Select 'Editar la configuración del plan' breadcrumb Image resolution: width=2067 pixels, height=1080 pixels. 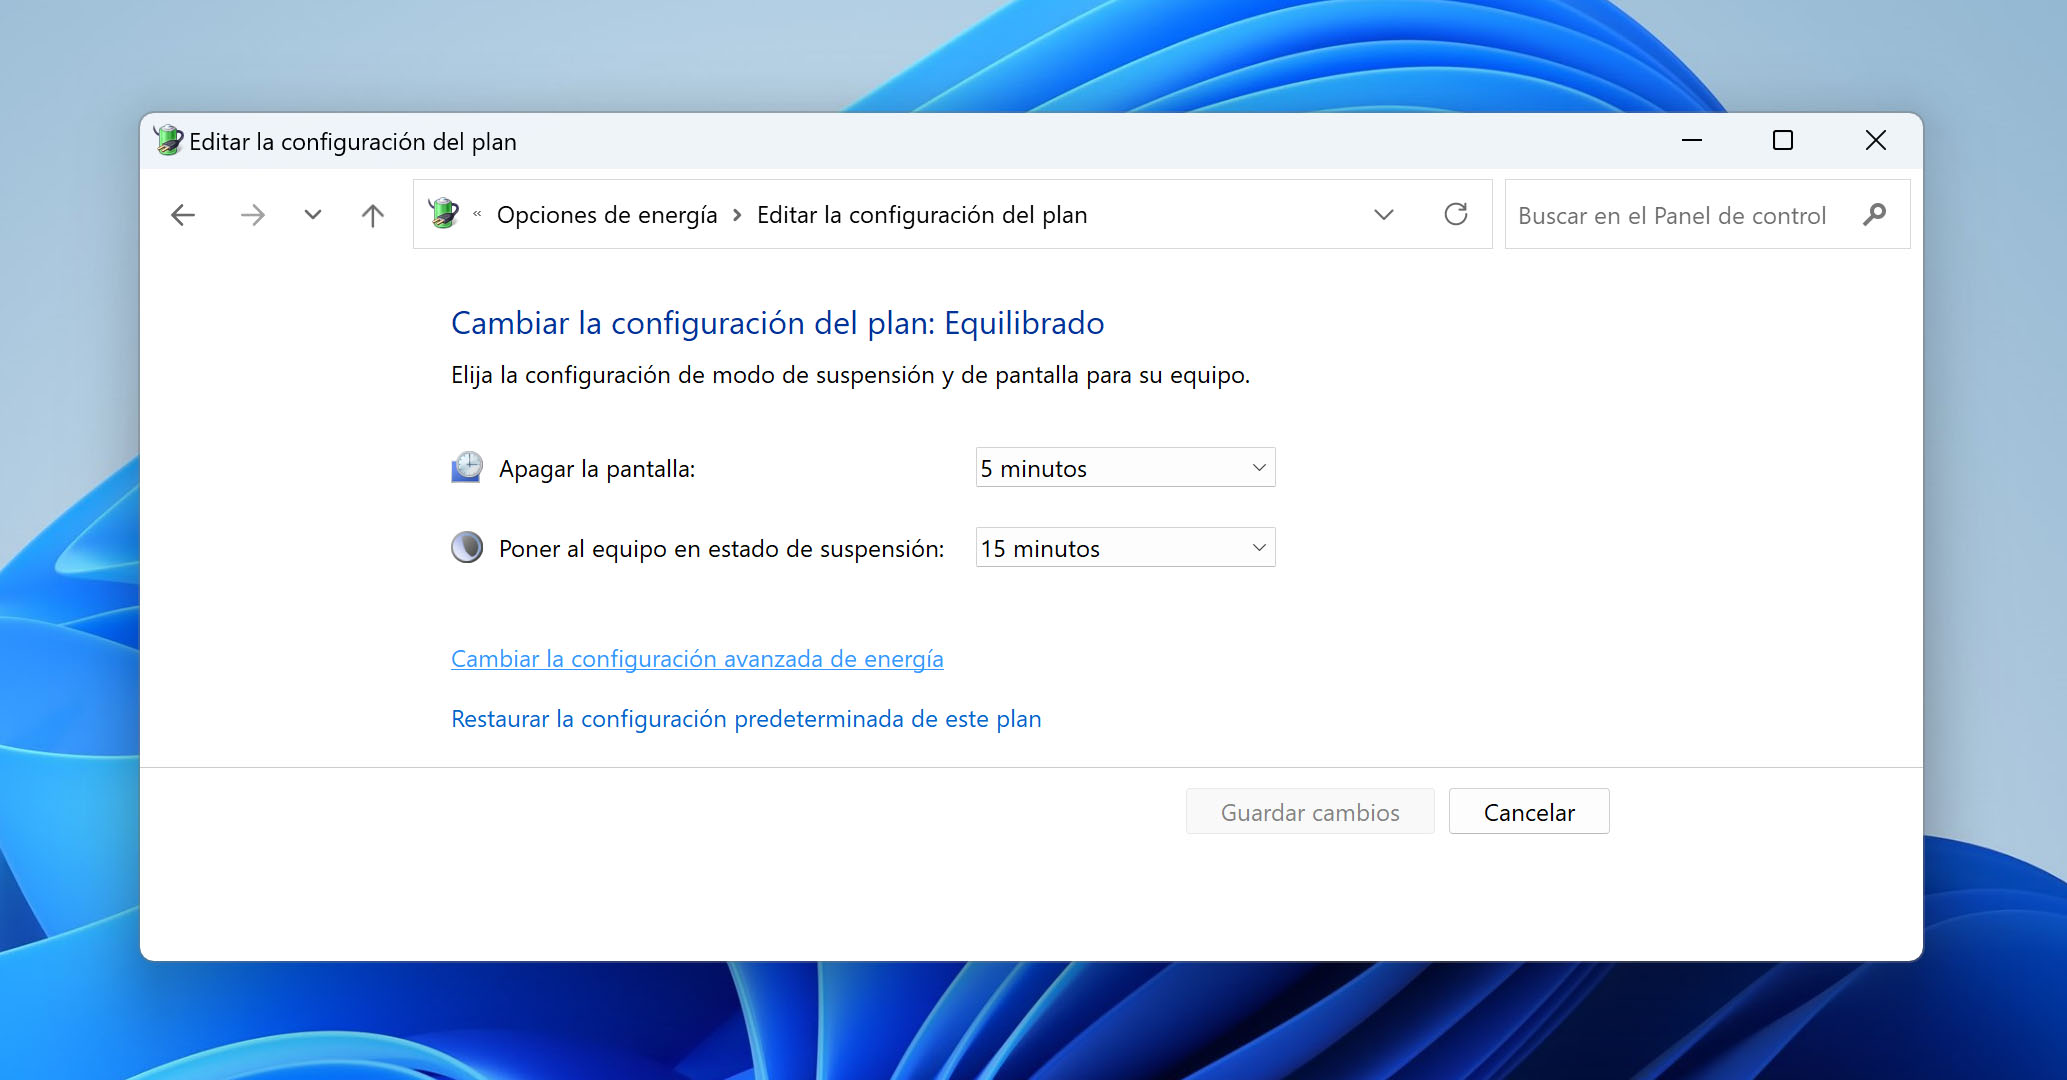(922, 215)
